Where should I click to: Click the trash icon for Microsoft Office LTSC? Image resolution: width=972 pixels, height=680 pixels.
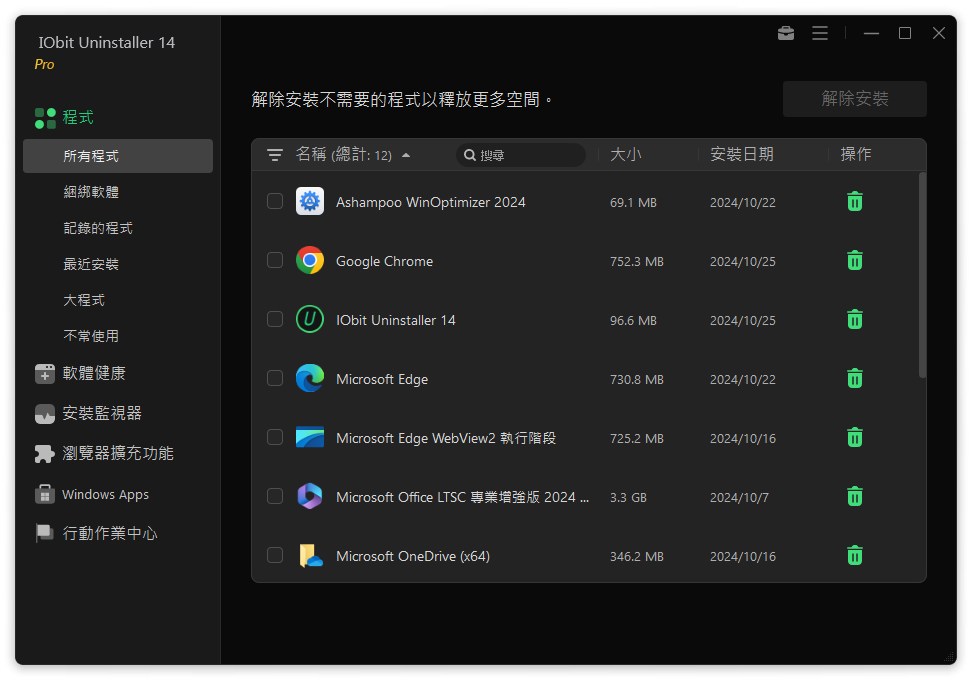coord(854,497)
